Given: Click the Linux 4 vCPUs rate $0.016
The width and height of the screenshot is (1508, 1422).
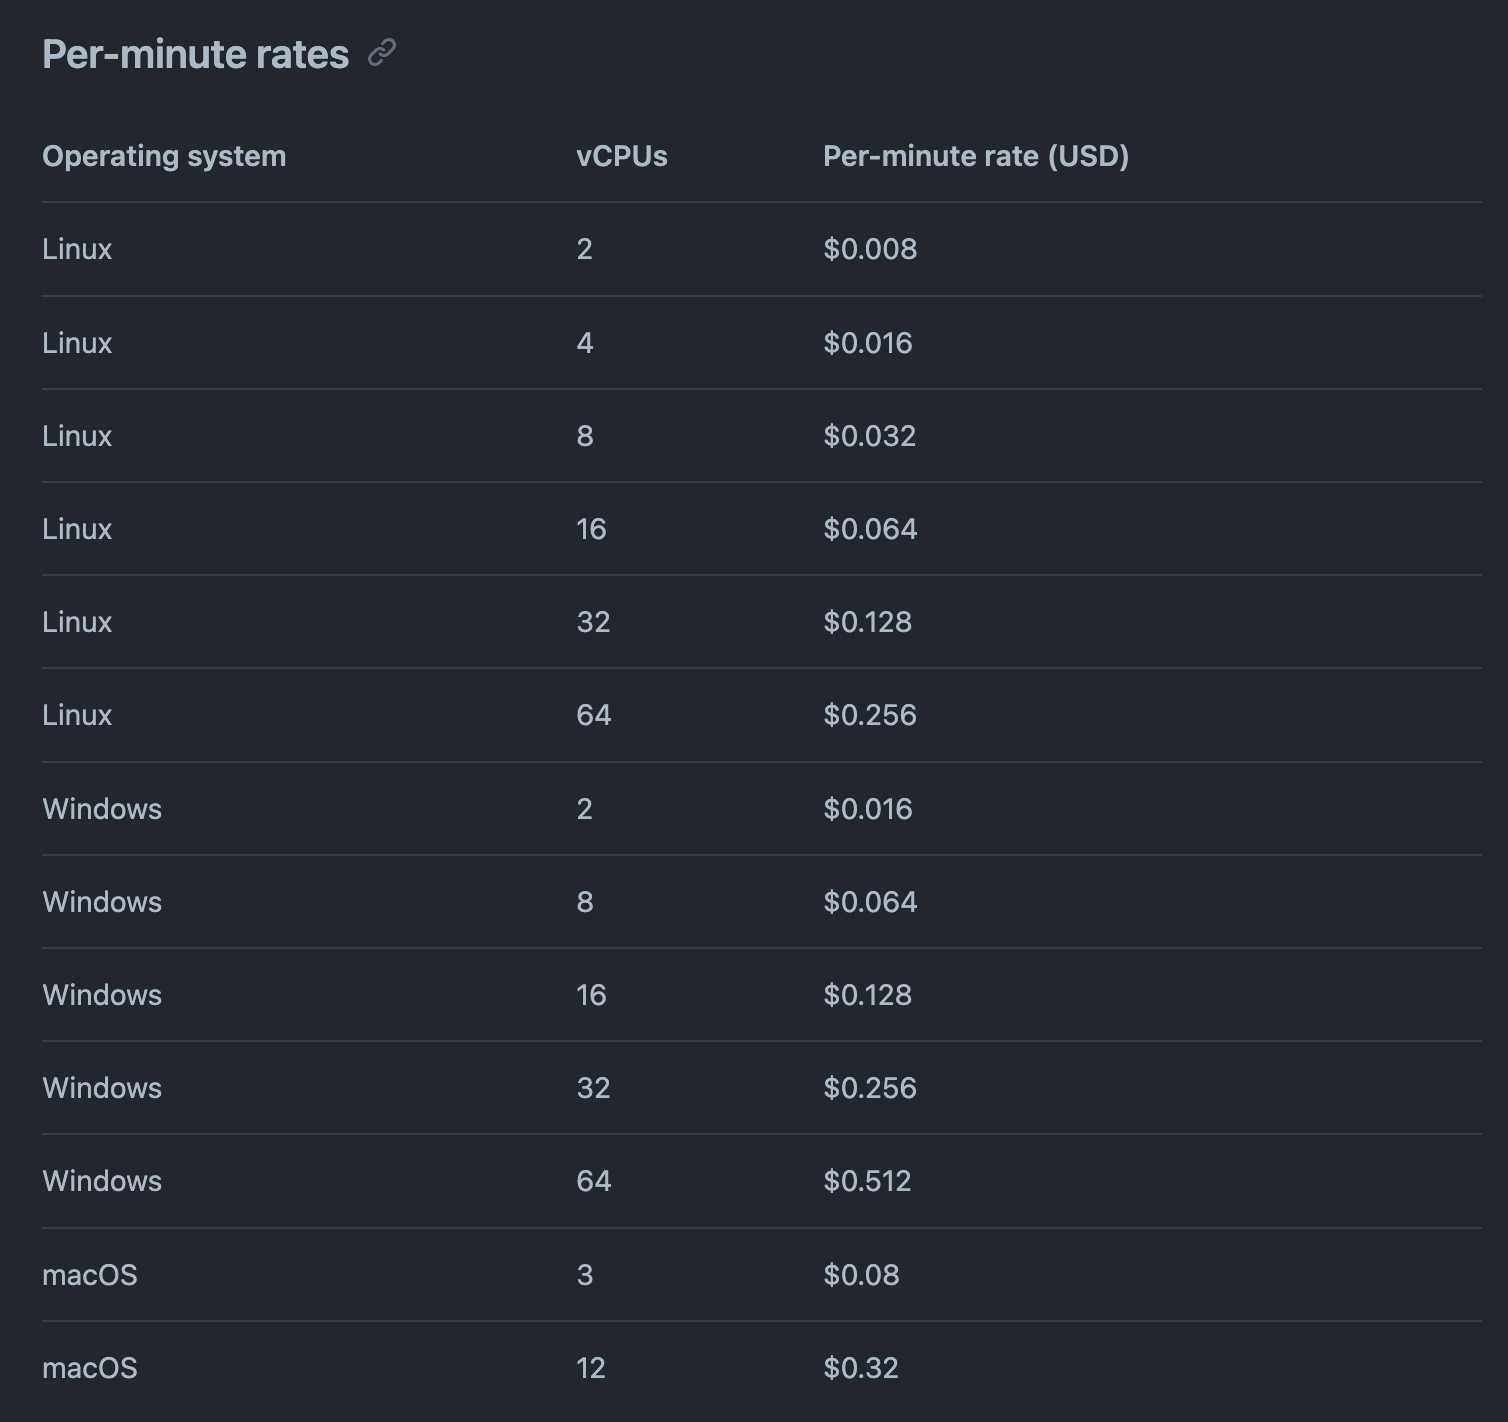Looking at the screenshot, I should point(867,343).
